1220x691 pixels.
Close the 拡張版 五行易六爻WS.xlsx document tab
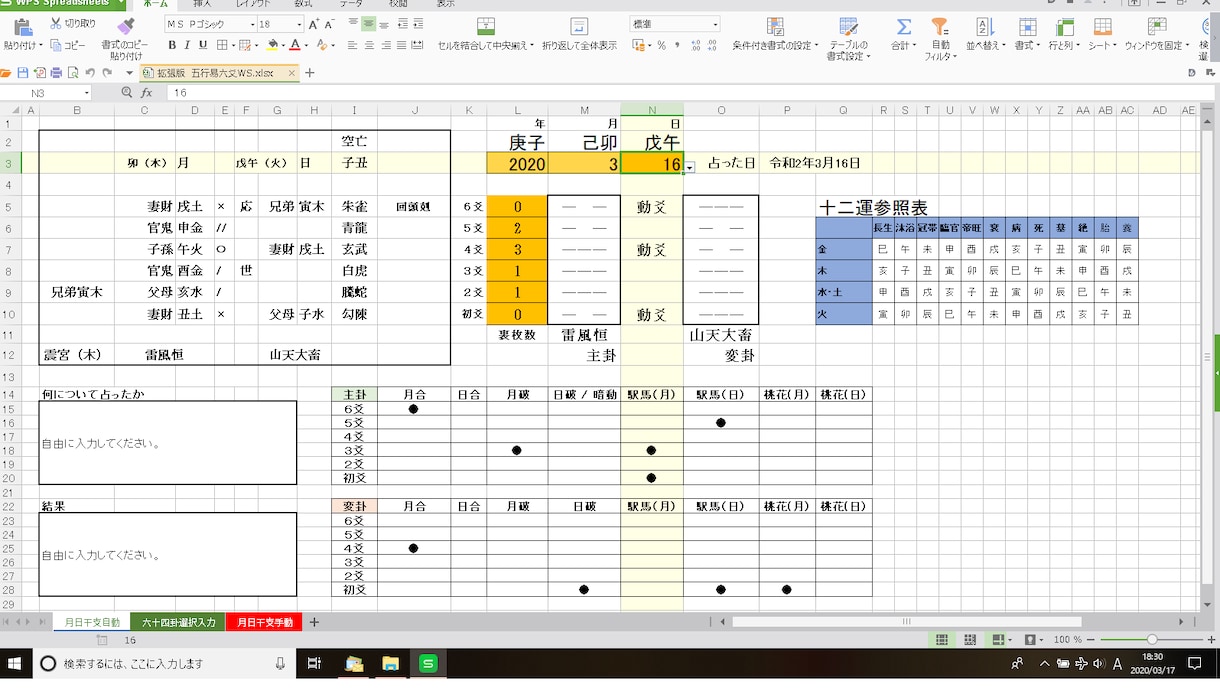click(292, 73)
